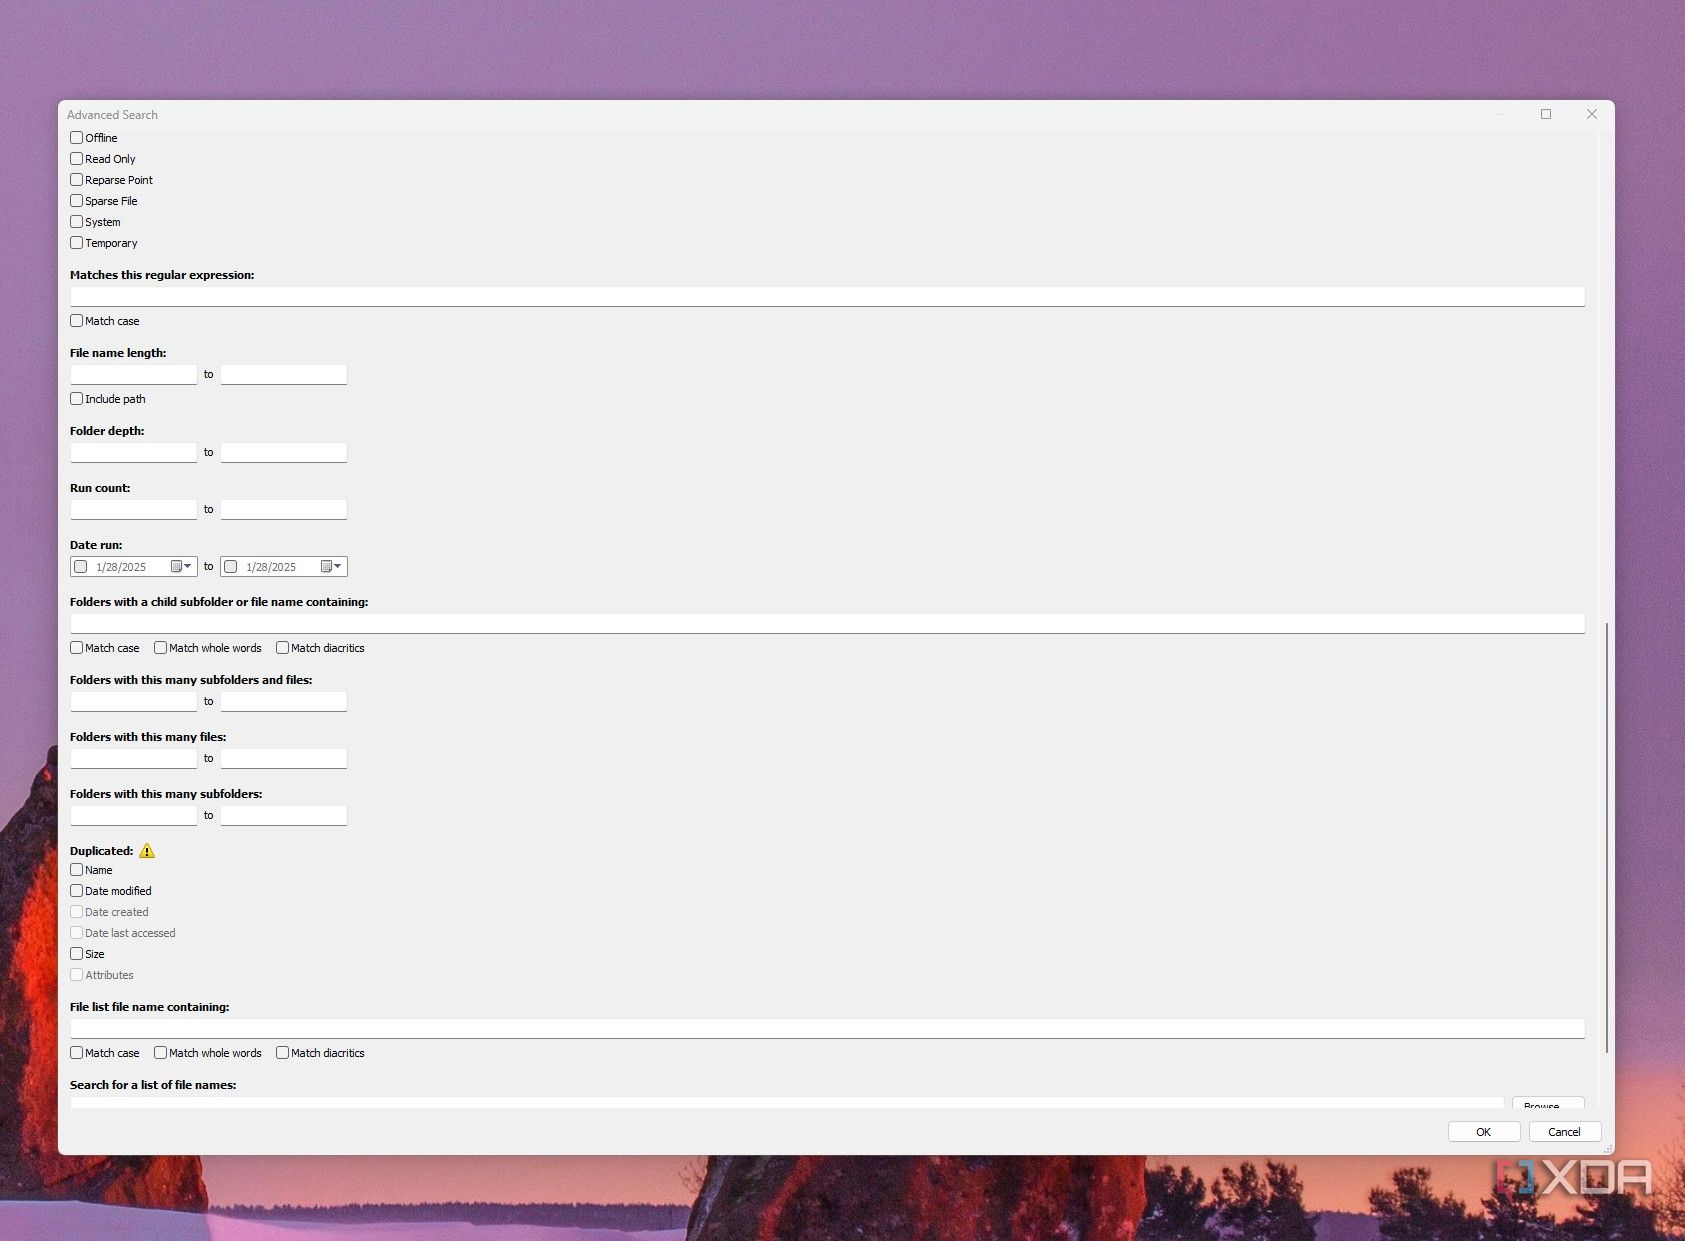Viewport: 1685px width, 1241px height.
Task: Click the "Search for a list of file names:" label
Action: pos(153,1085)
